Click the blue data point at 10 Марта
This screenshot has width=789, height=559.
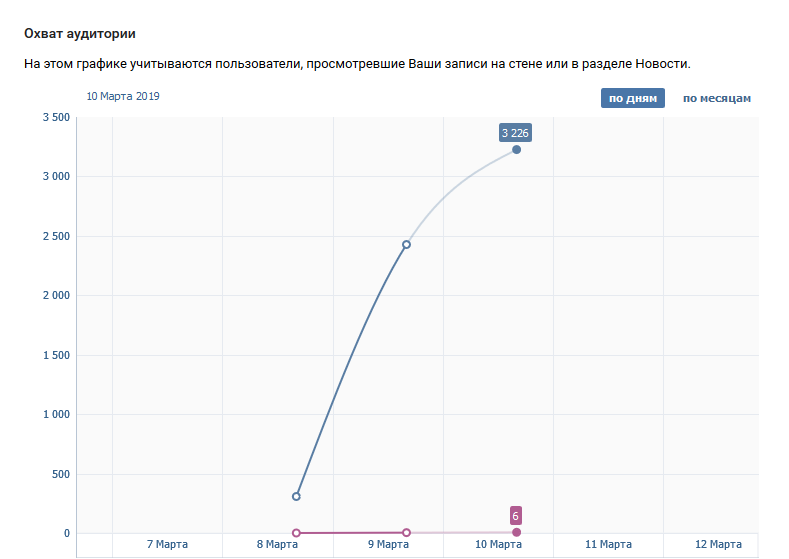pos(516,150)
